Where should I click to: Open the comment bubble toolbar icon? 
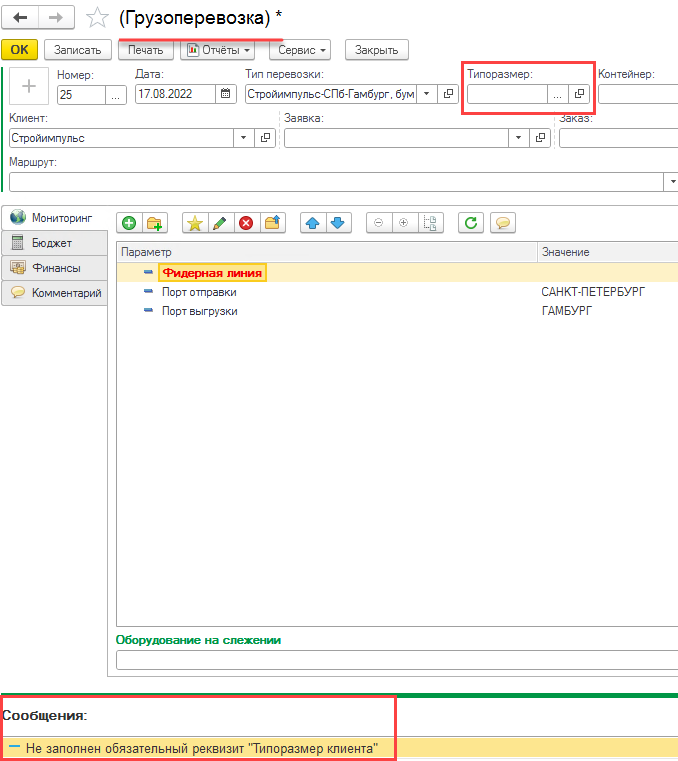point(503,223)
